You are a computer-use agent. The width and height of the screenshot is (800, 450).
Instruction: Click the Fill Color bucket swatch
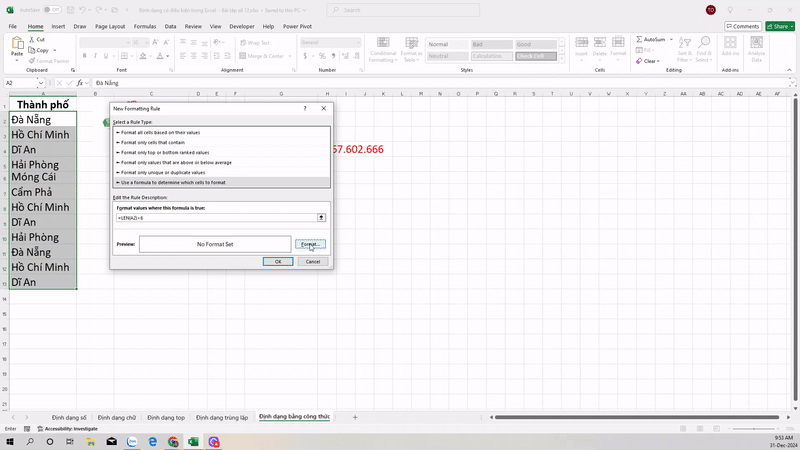pos(143,56)
